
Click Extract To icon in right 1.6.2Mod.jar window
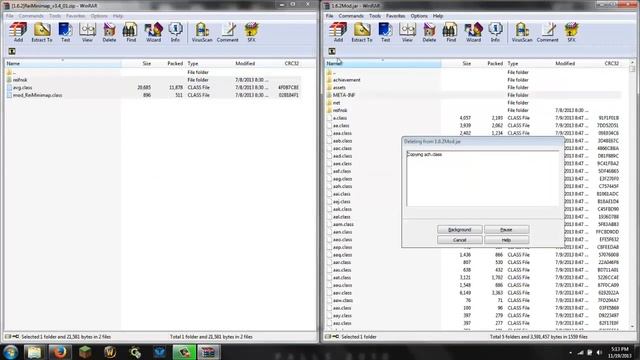tap(362, 32)
